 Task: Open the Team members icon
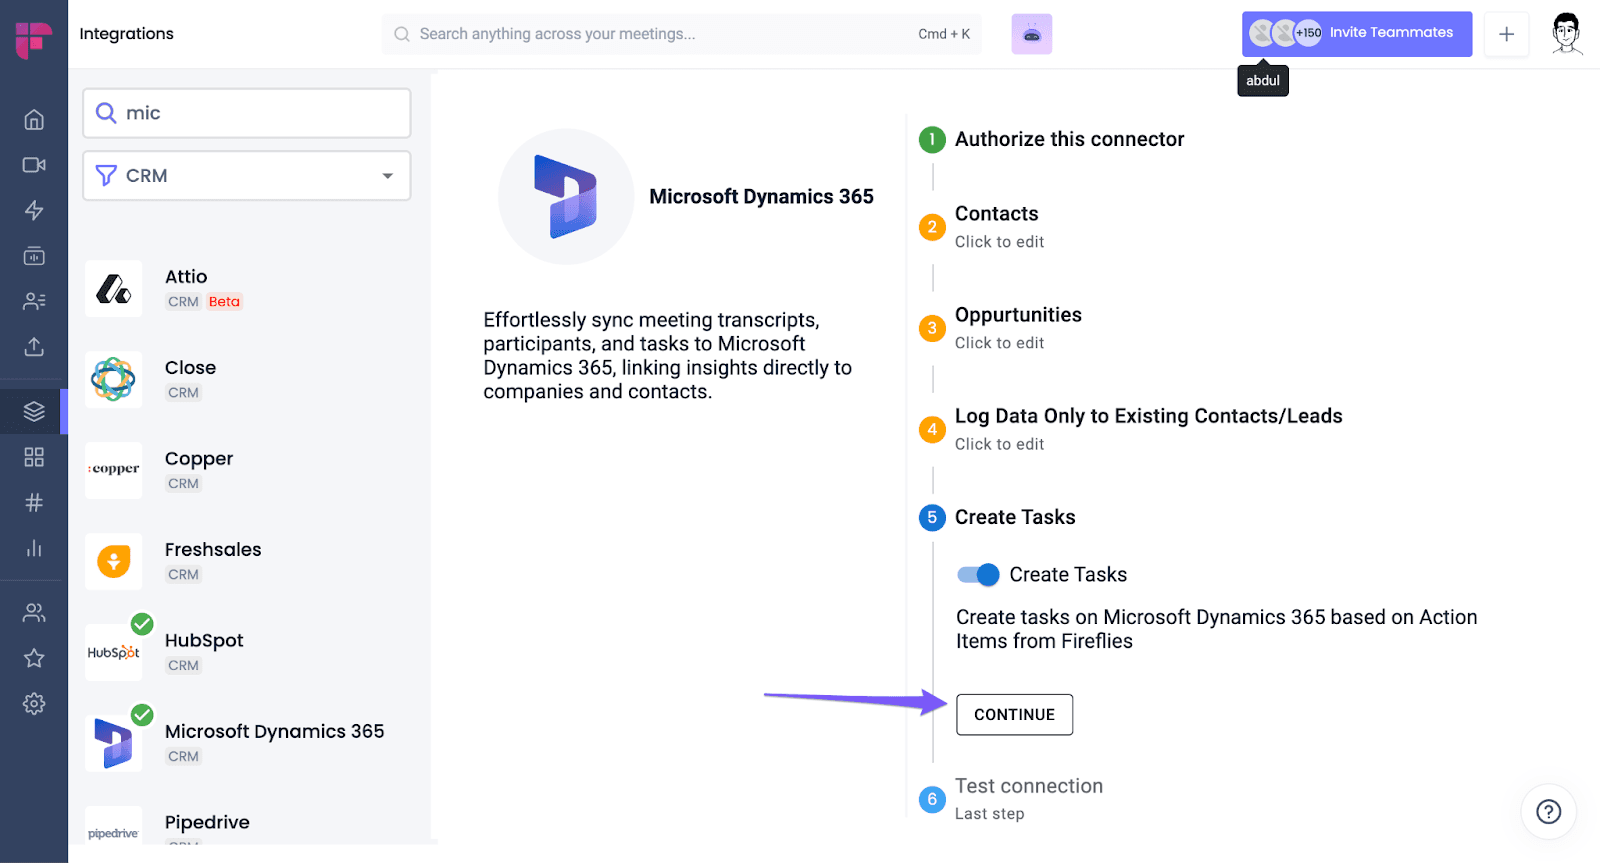[34, 613]
